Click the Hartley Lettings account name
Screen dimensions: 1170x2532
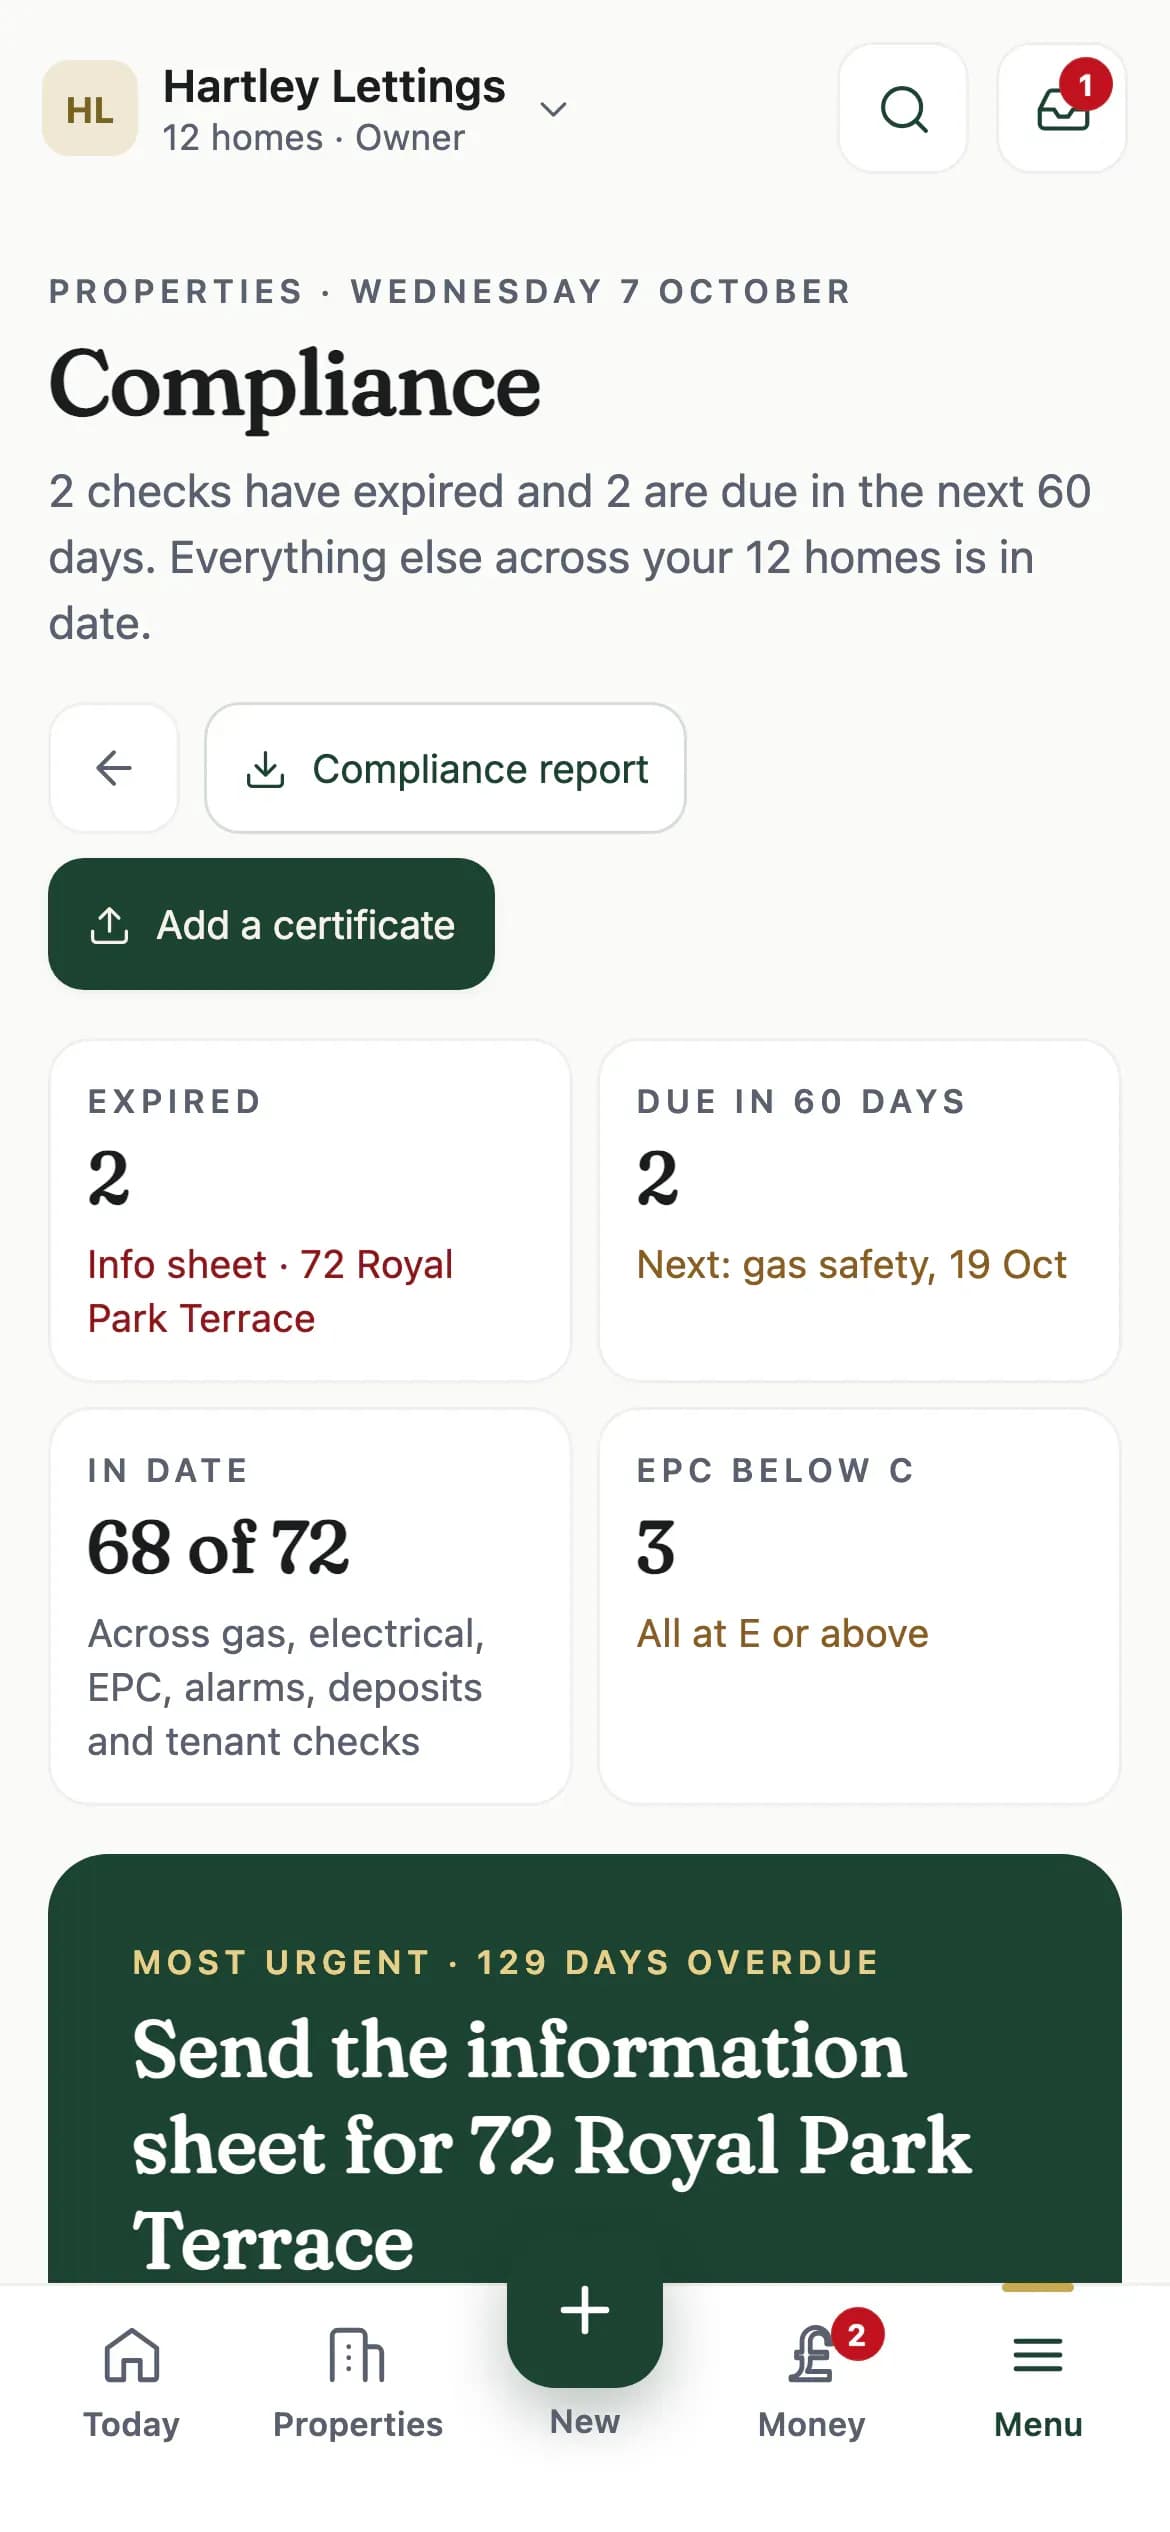[334, 86]
